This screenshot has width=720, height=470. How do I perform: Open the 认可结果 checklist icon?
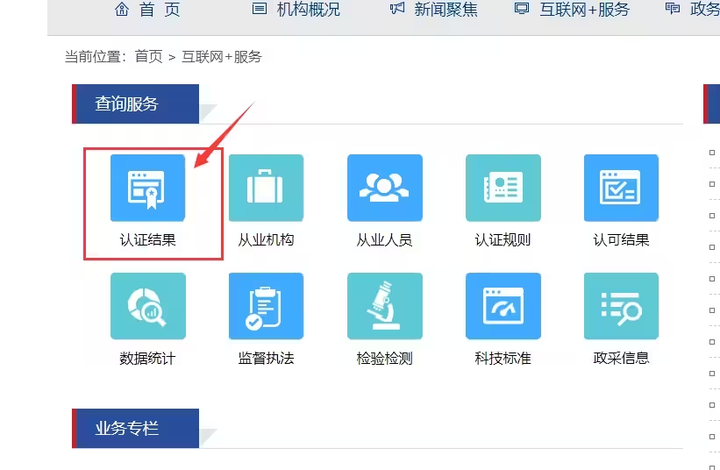click(x=621, y=188)
